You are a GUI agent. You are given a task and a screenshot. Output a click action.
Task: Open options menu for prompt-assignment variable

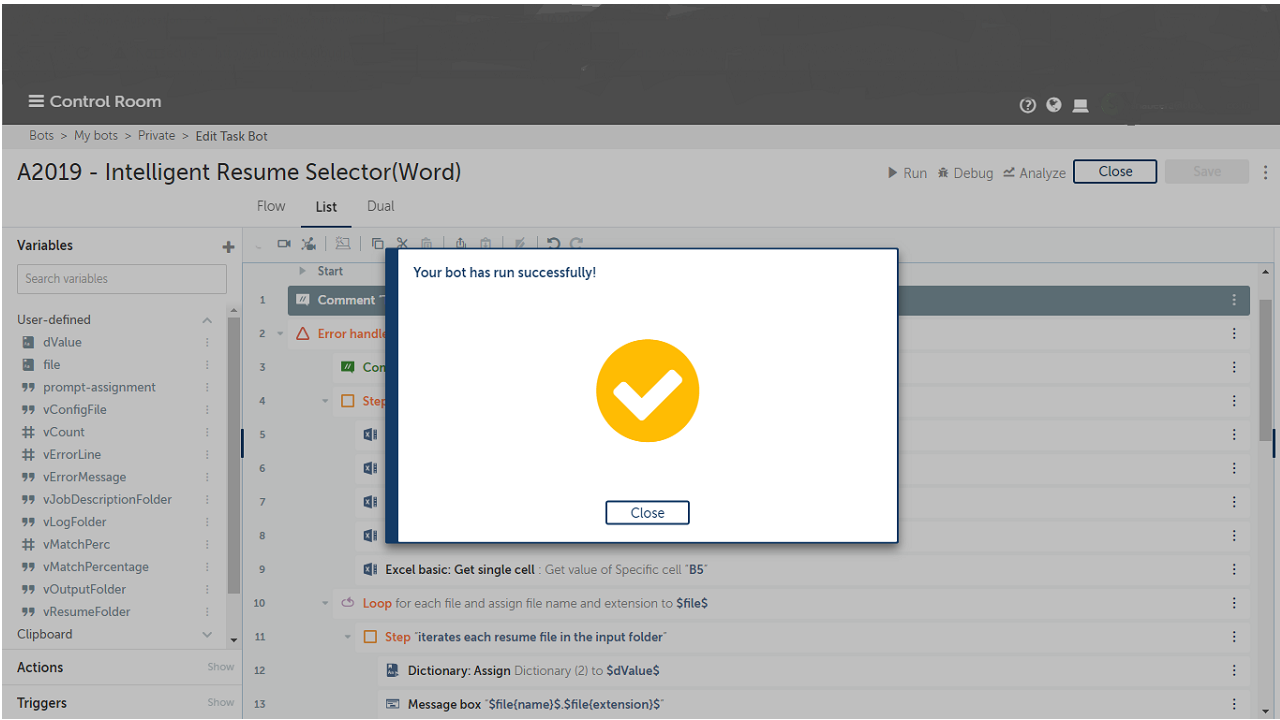(207, 387)
